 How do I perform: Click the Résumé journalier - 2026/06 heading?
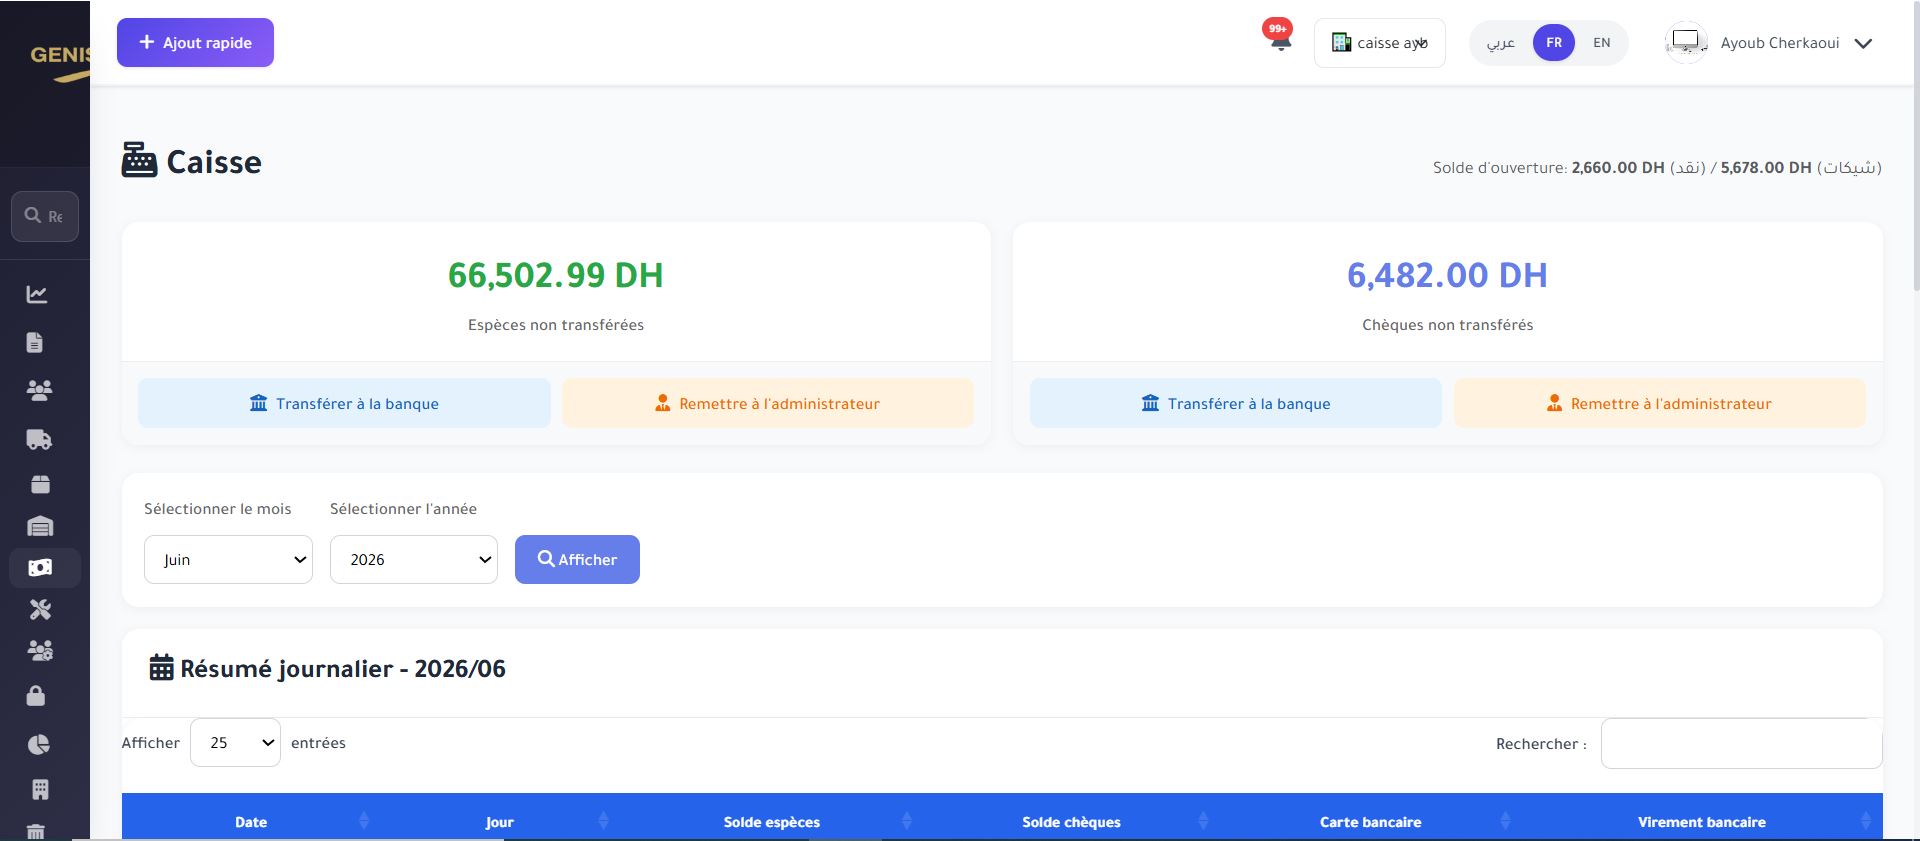pos(343,668)
